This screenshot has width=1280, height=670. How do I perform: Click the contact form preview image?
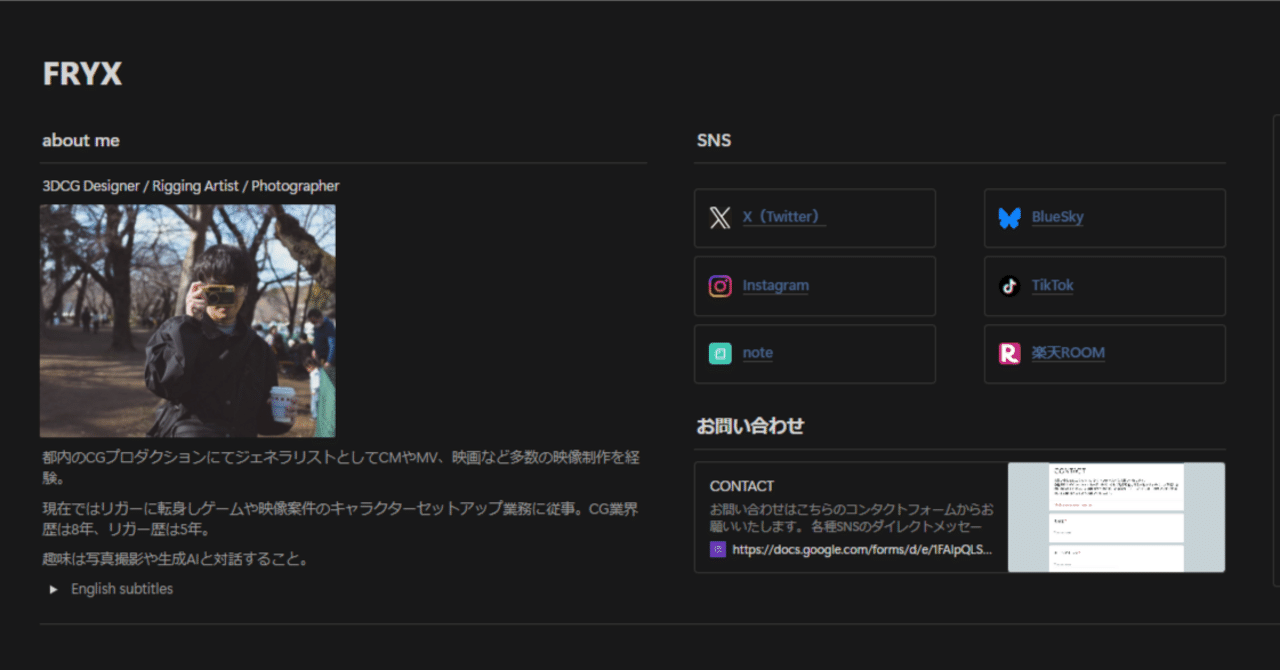(x=1115, y=516)
